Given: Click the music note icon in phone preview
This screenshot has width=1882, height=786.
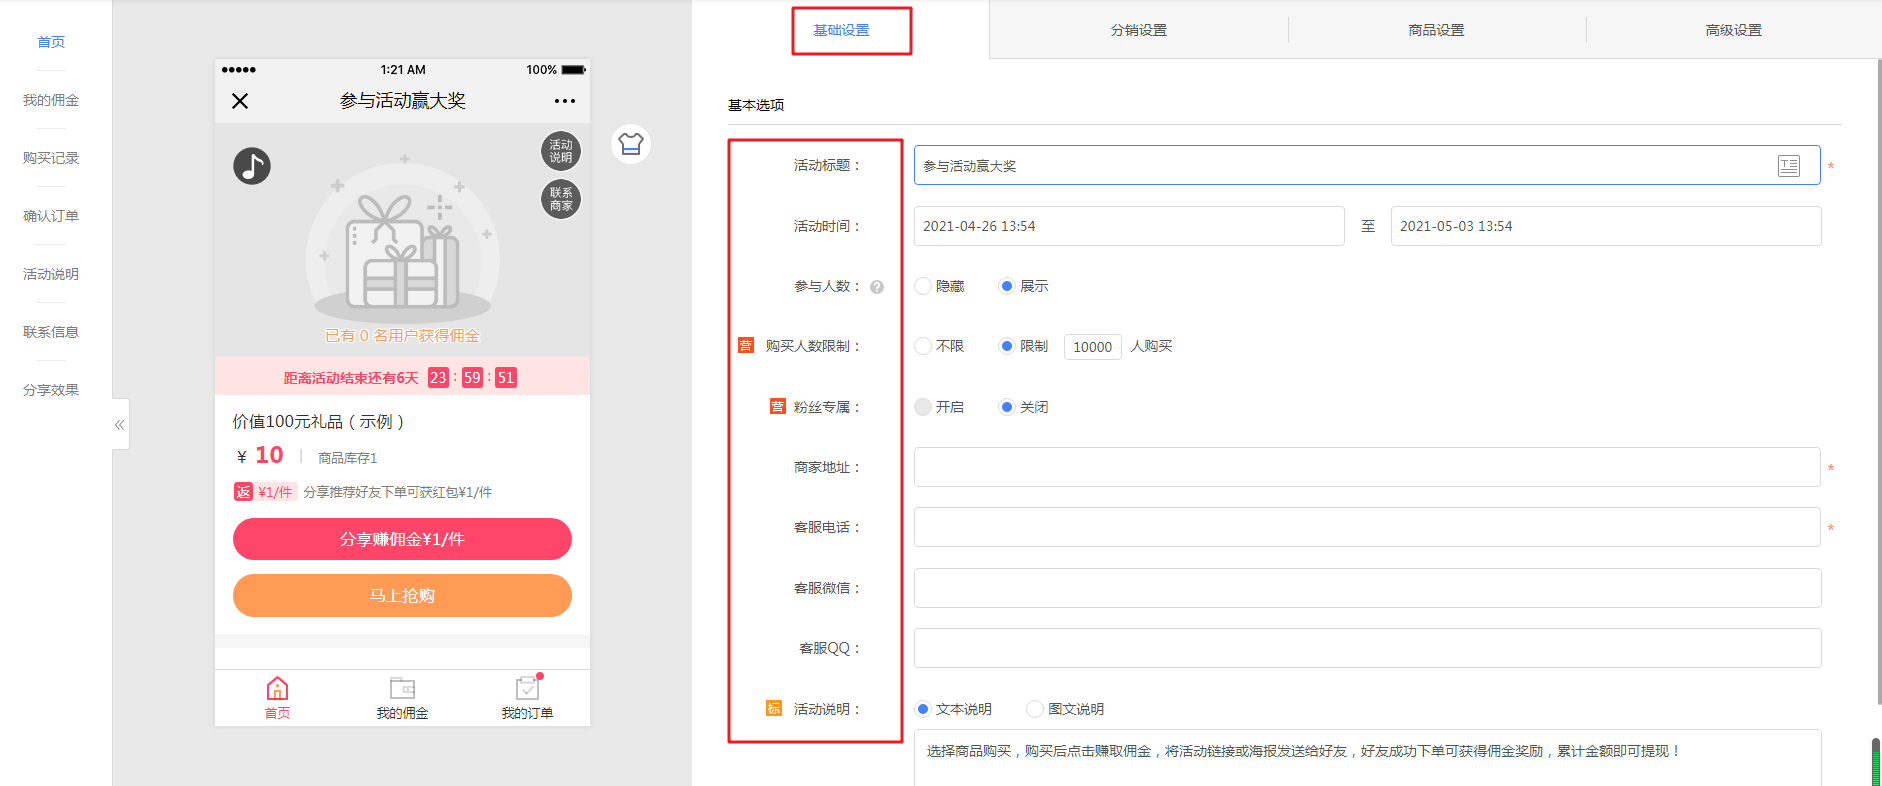Looking at the screenshot, I should point(252,166).
